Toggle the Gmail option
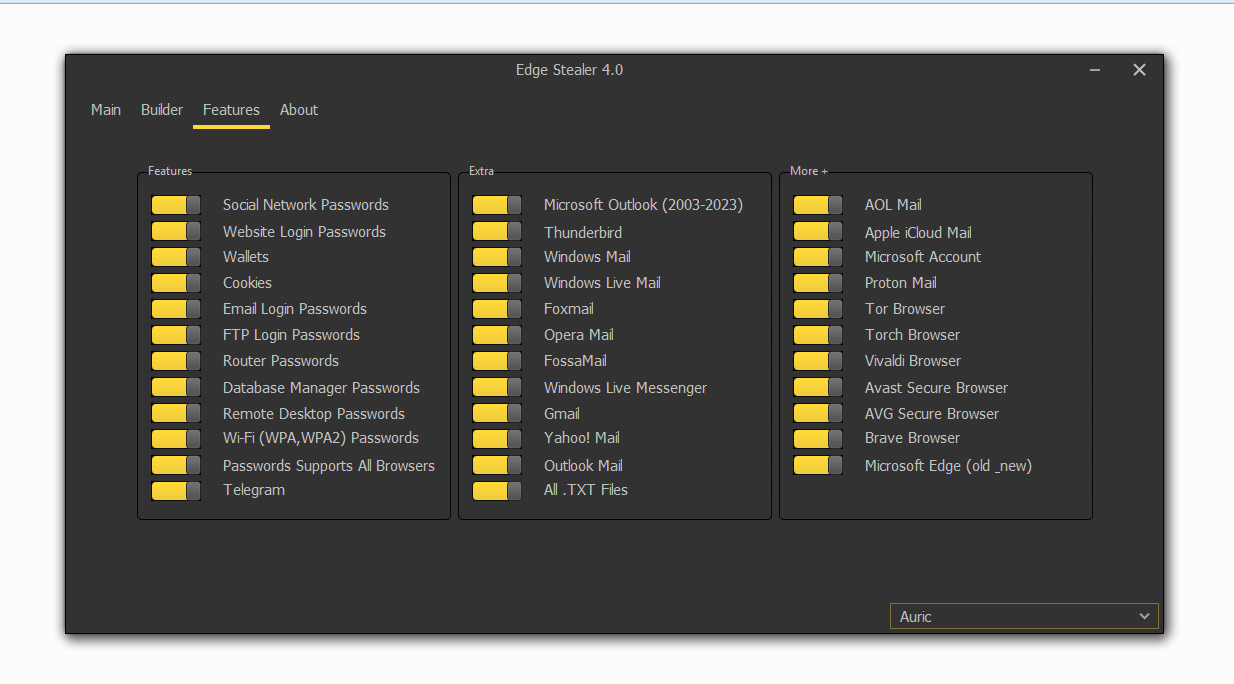 coord(497,412)
